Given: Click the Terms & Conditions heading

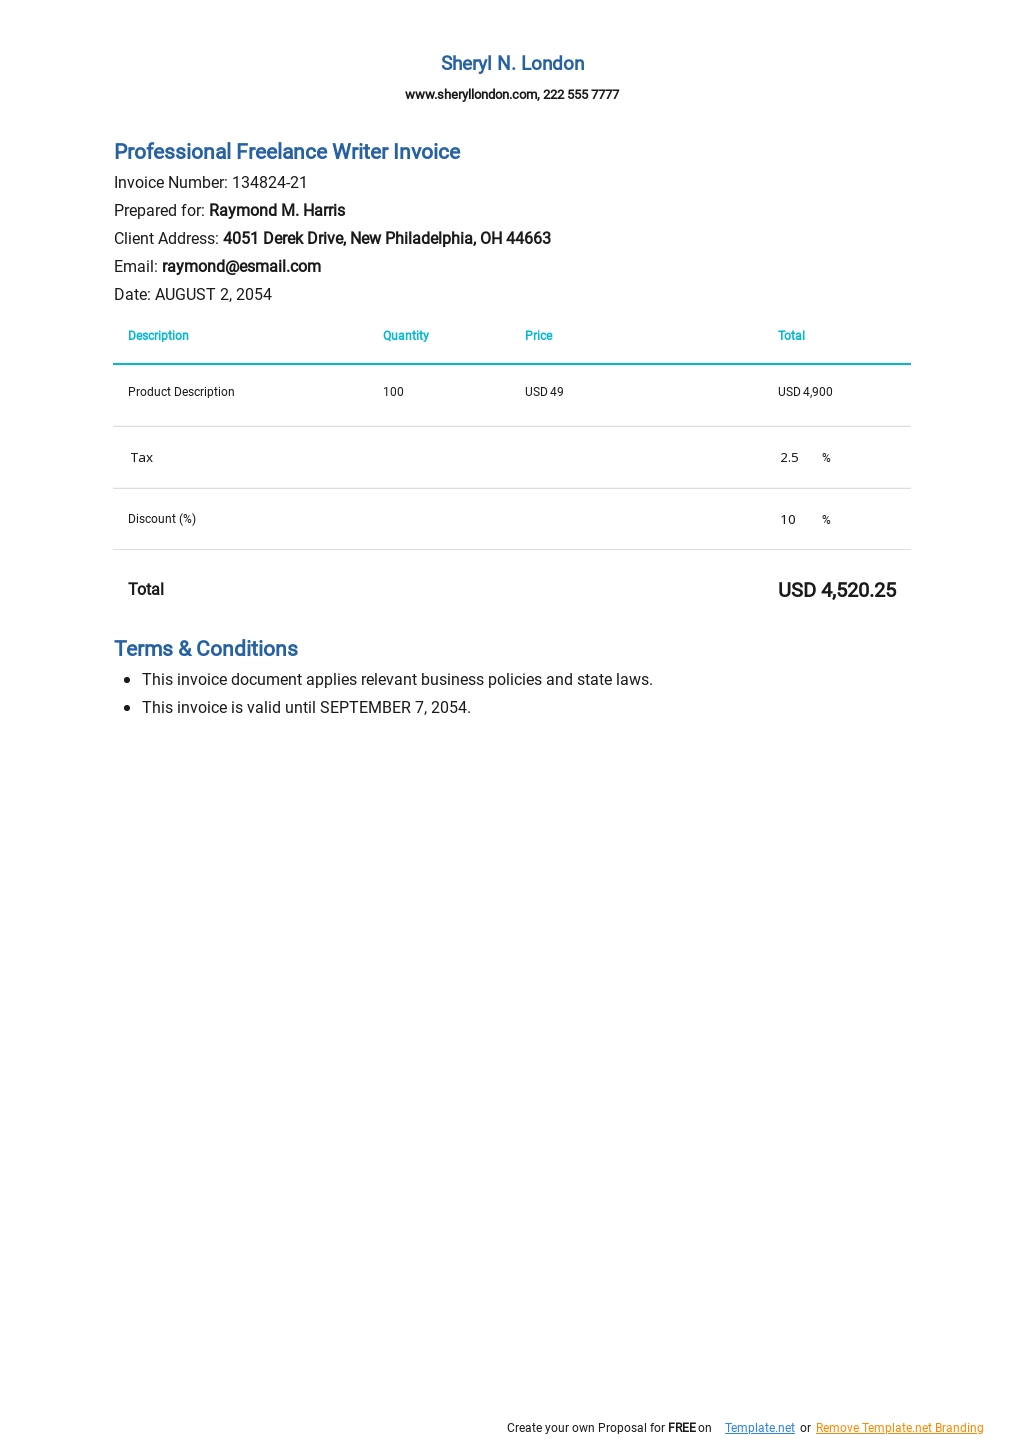Looking at the screenshot, I should tap(206, 649).
